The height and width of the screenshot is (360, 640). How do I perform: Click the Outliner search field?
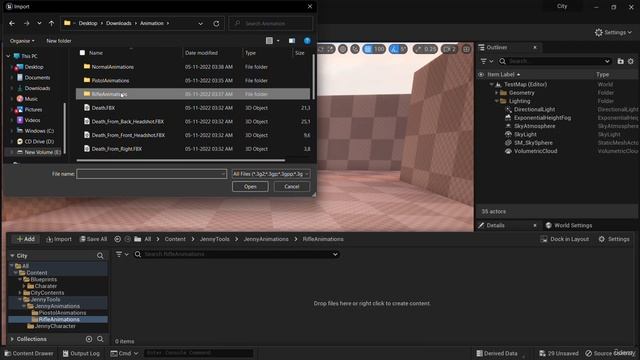coord(555,61)
